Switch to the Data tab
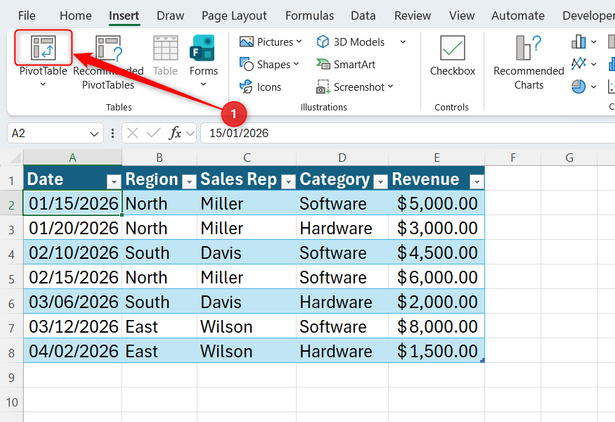Screen dimensions: 615x422 pyautogui.click(x=363, y=16)
